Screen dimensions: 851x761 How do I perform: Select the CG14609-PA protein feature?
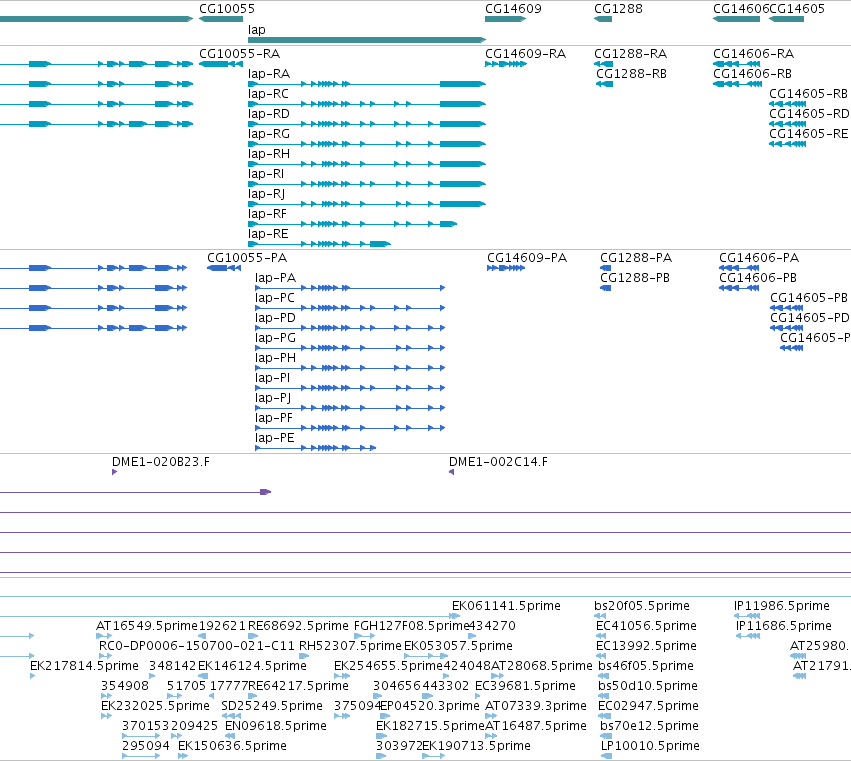point(506,268)
